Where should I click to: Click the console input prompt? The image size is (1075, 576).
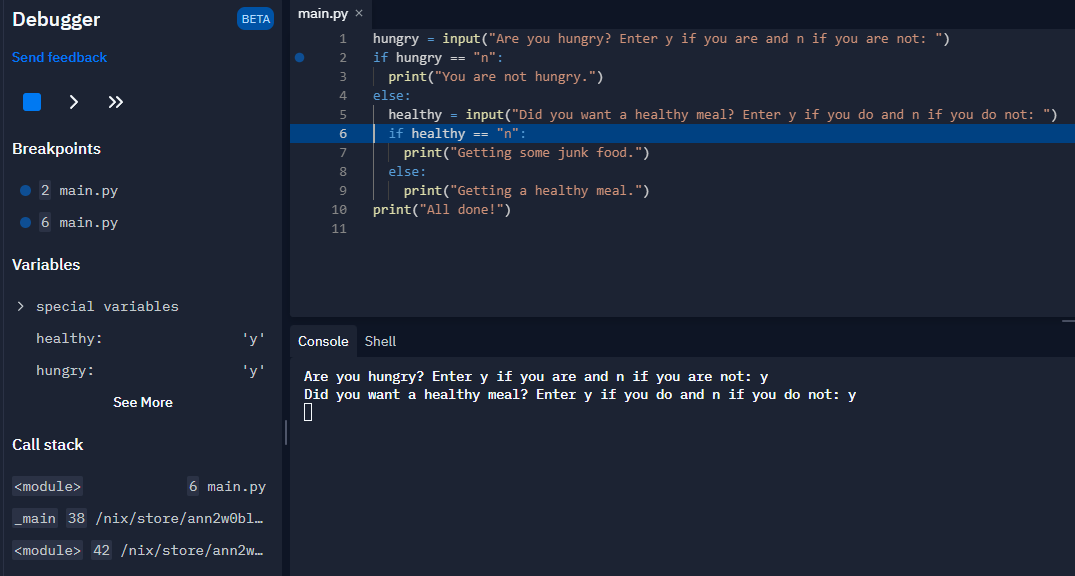coord(308,410)
